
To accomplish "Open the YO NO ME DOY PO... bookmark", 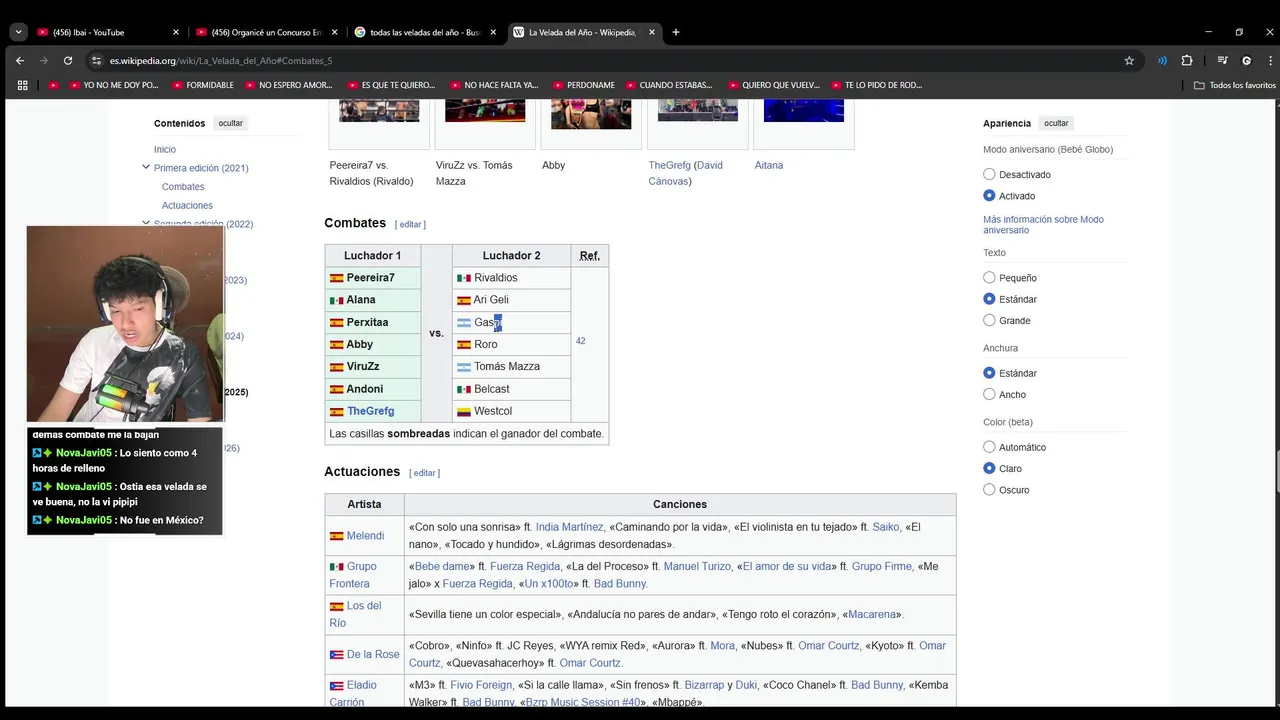I will click(x=114, y=85).
